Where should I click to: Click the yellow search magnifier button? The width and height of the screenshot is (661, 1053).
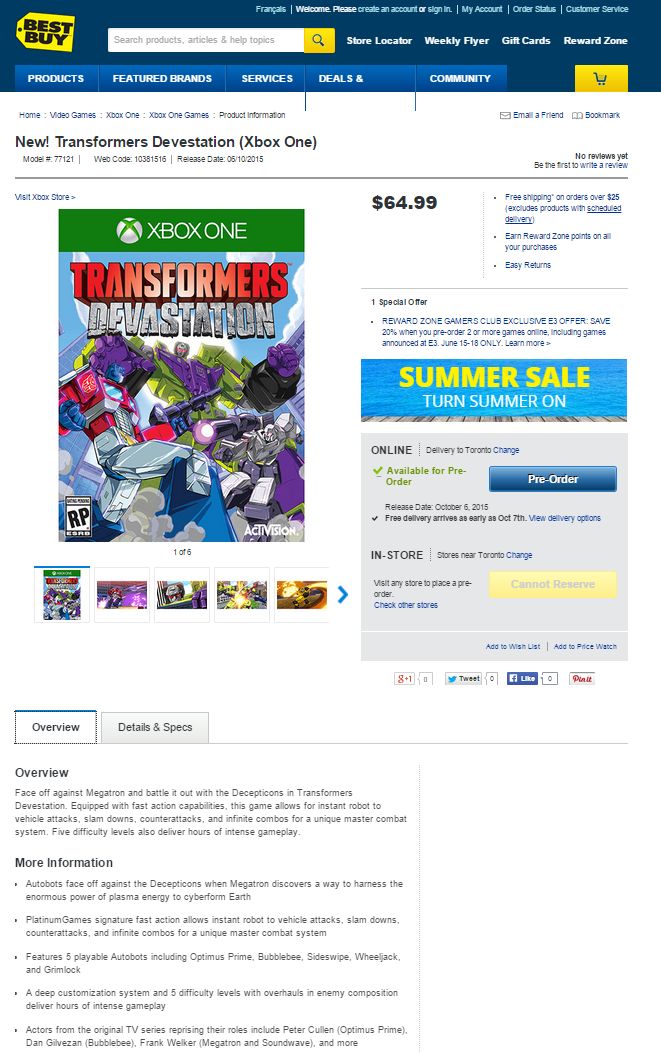click(x=319, y=40)
